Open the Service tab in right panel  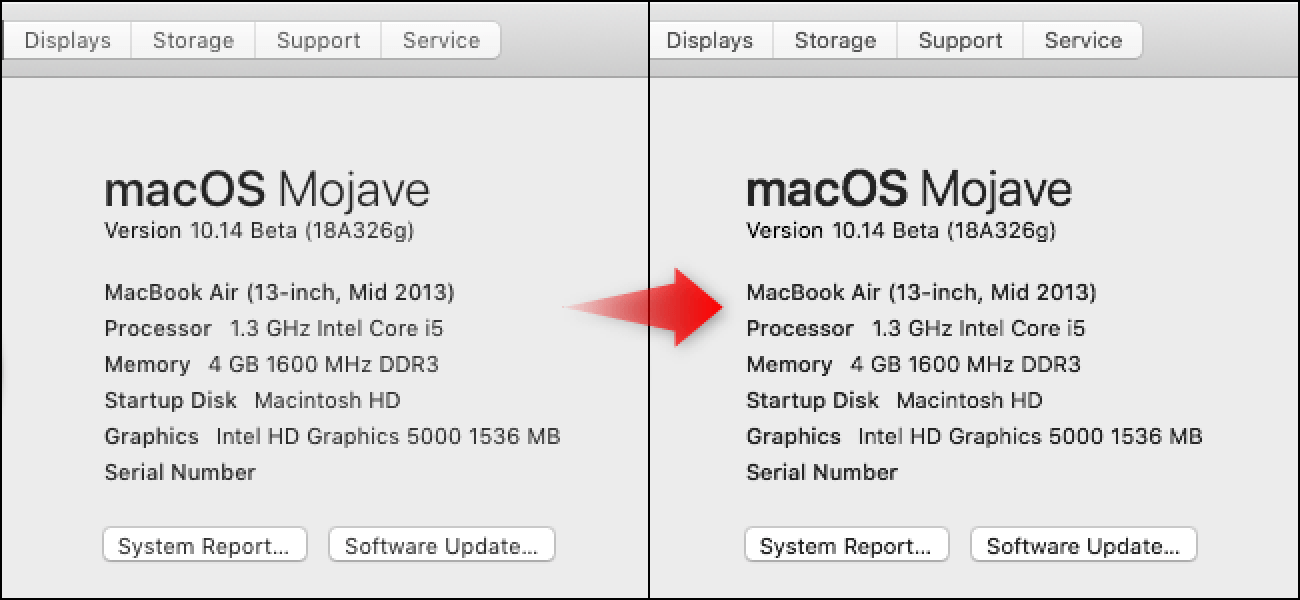pos(1083,41)
